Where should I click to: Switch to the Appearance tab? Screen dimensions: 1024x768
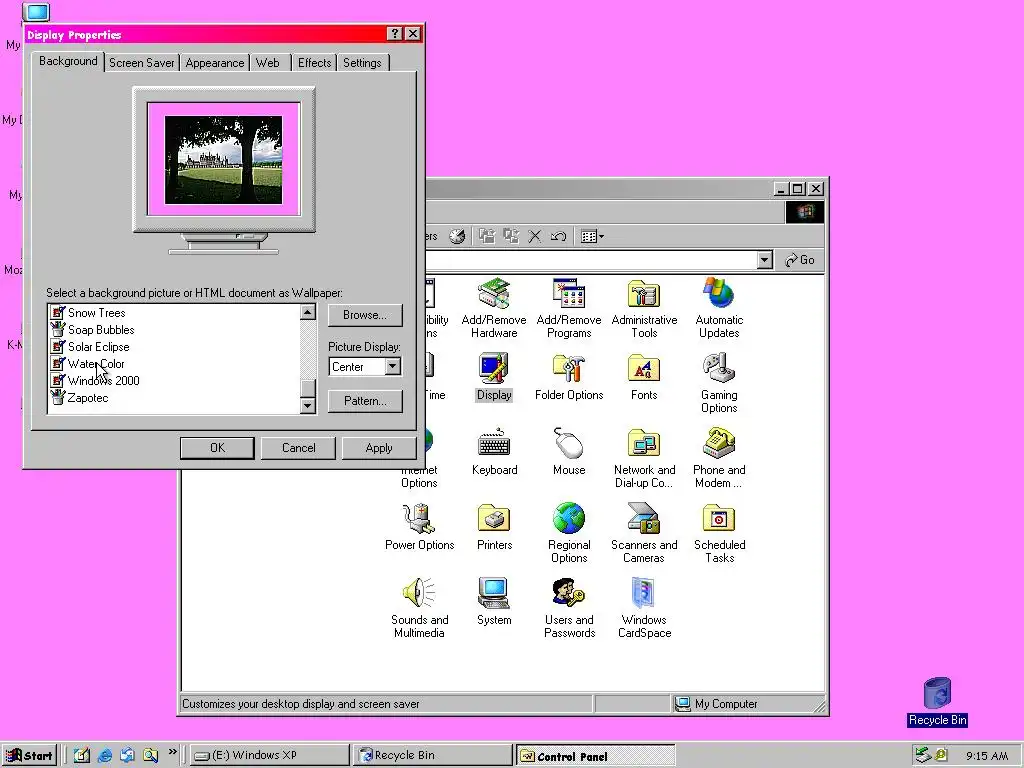tap(214, 63)
